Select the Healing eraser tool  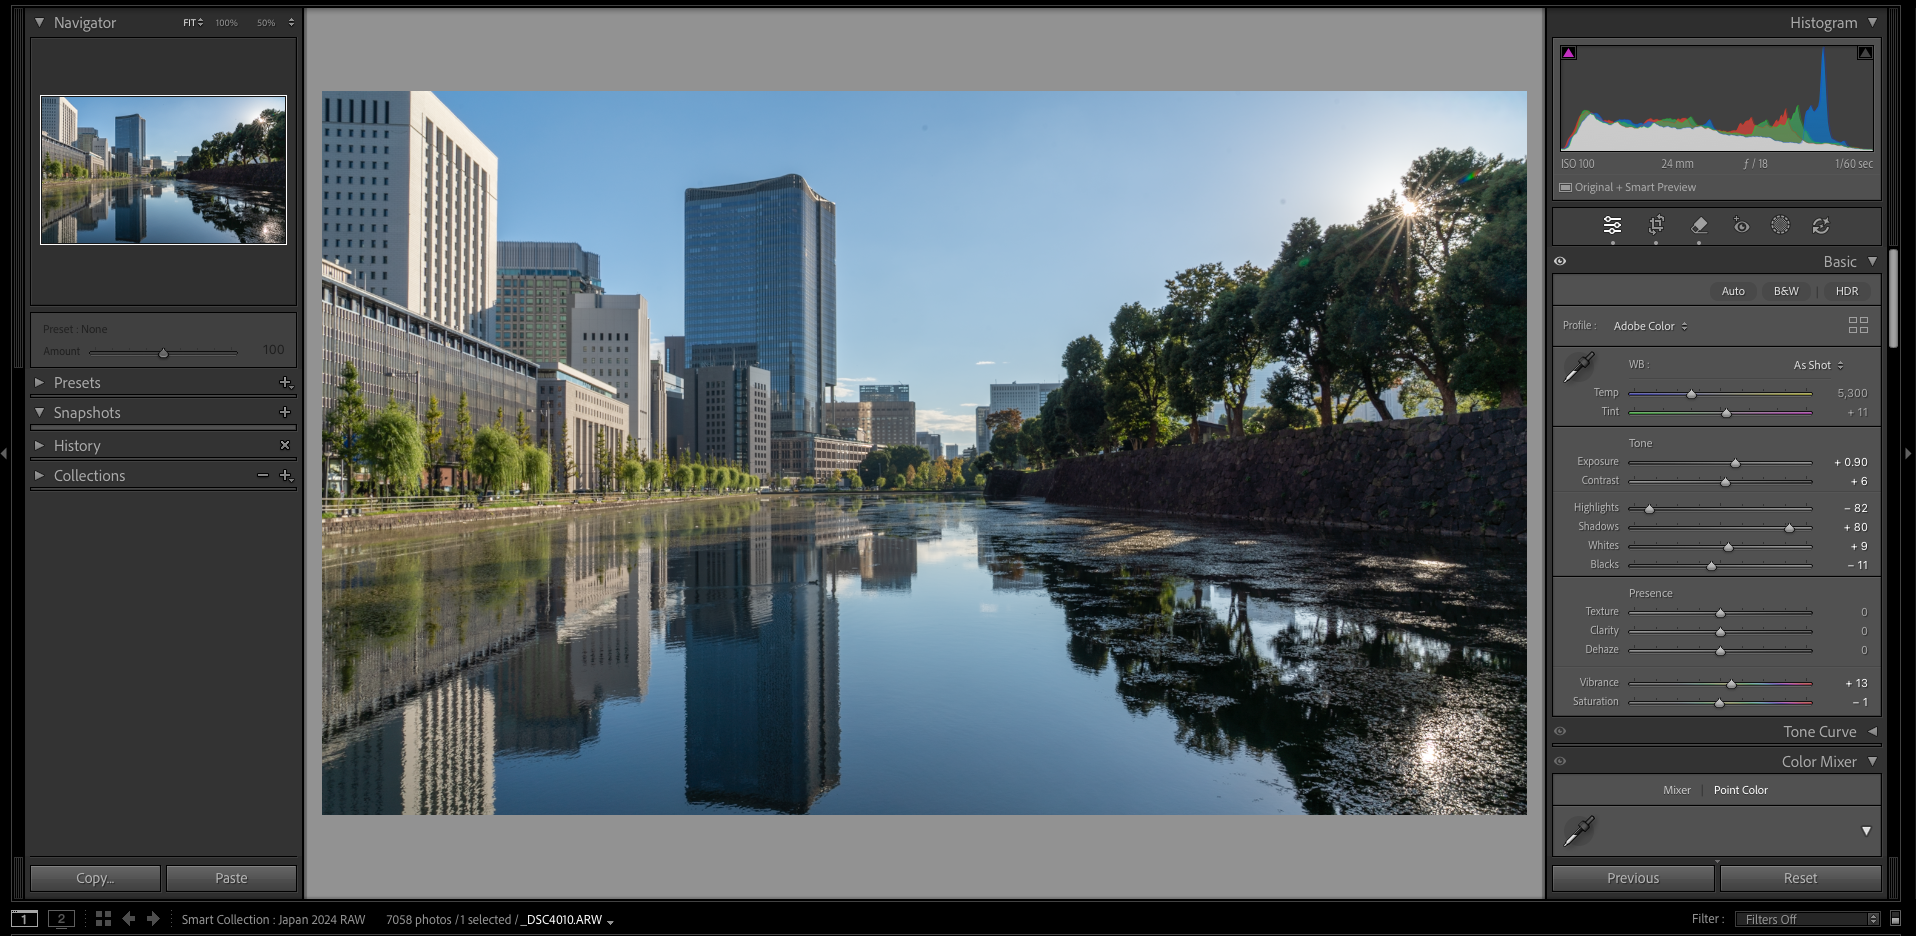click(x=1699, y=225)
